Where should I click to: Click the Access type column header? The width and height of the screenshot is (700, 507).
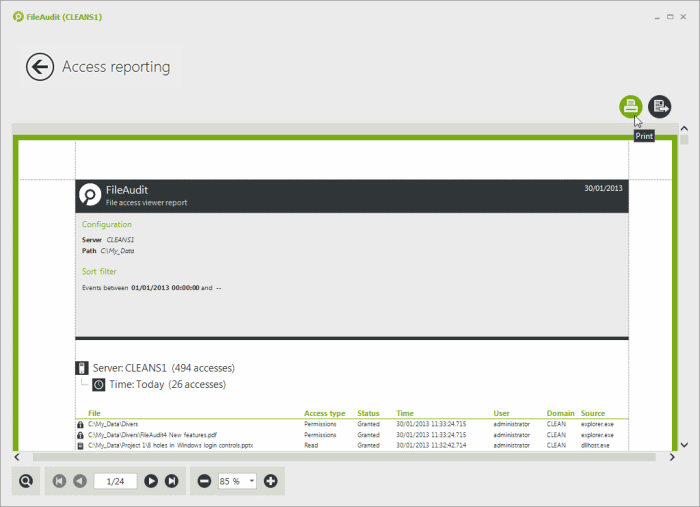point(324,413)
